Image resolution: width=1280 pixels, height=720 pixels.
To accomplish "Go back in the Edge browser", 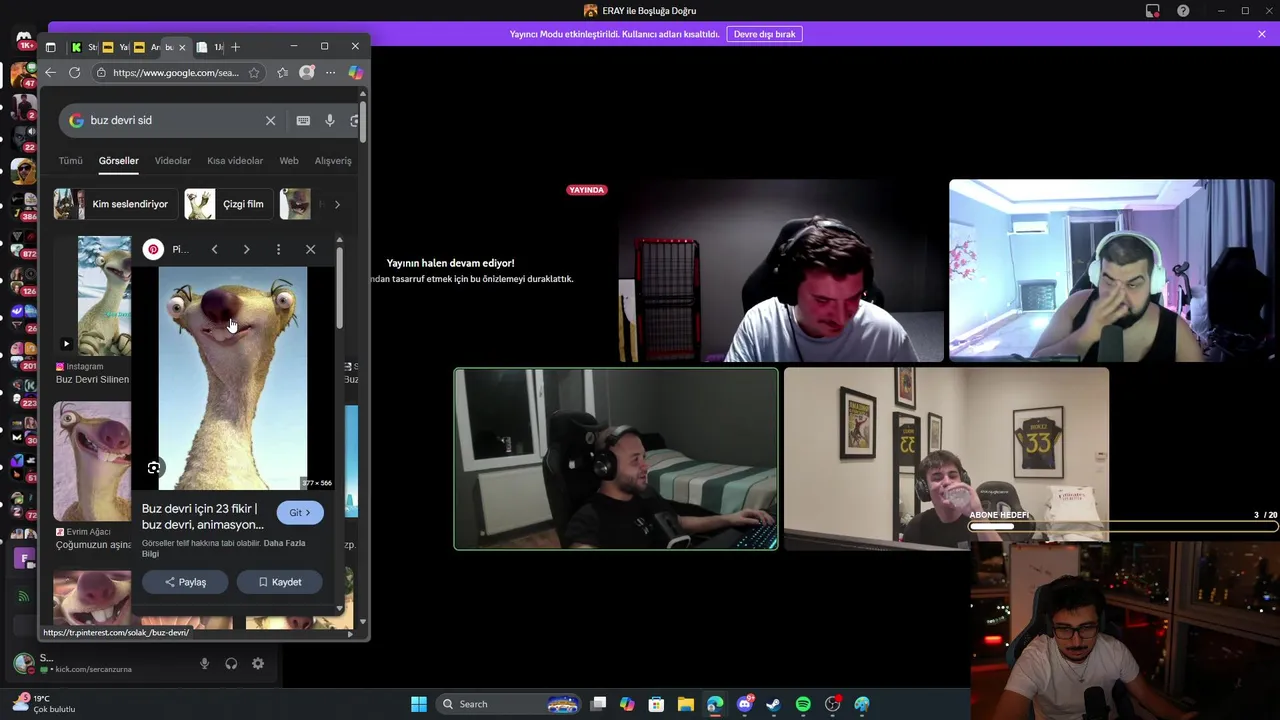I will (50, 72).
